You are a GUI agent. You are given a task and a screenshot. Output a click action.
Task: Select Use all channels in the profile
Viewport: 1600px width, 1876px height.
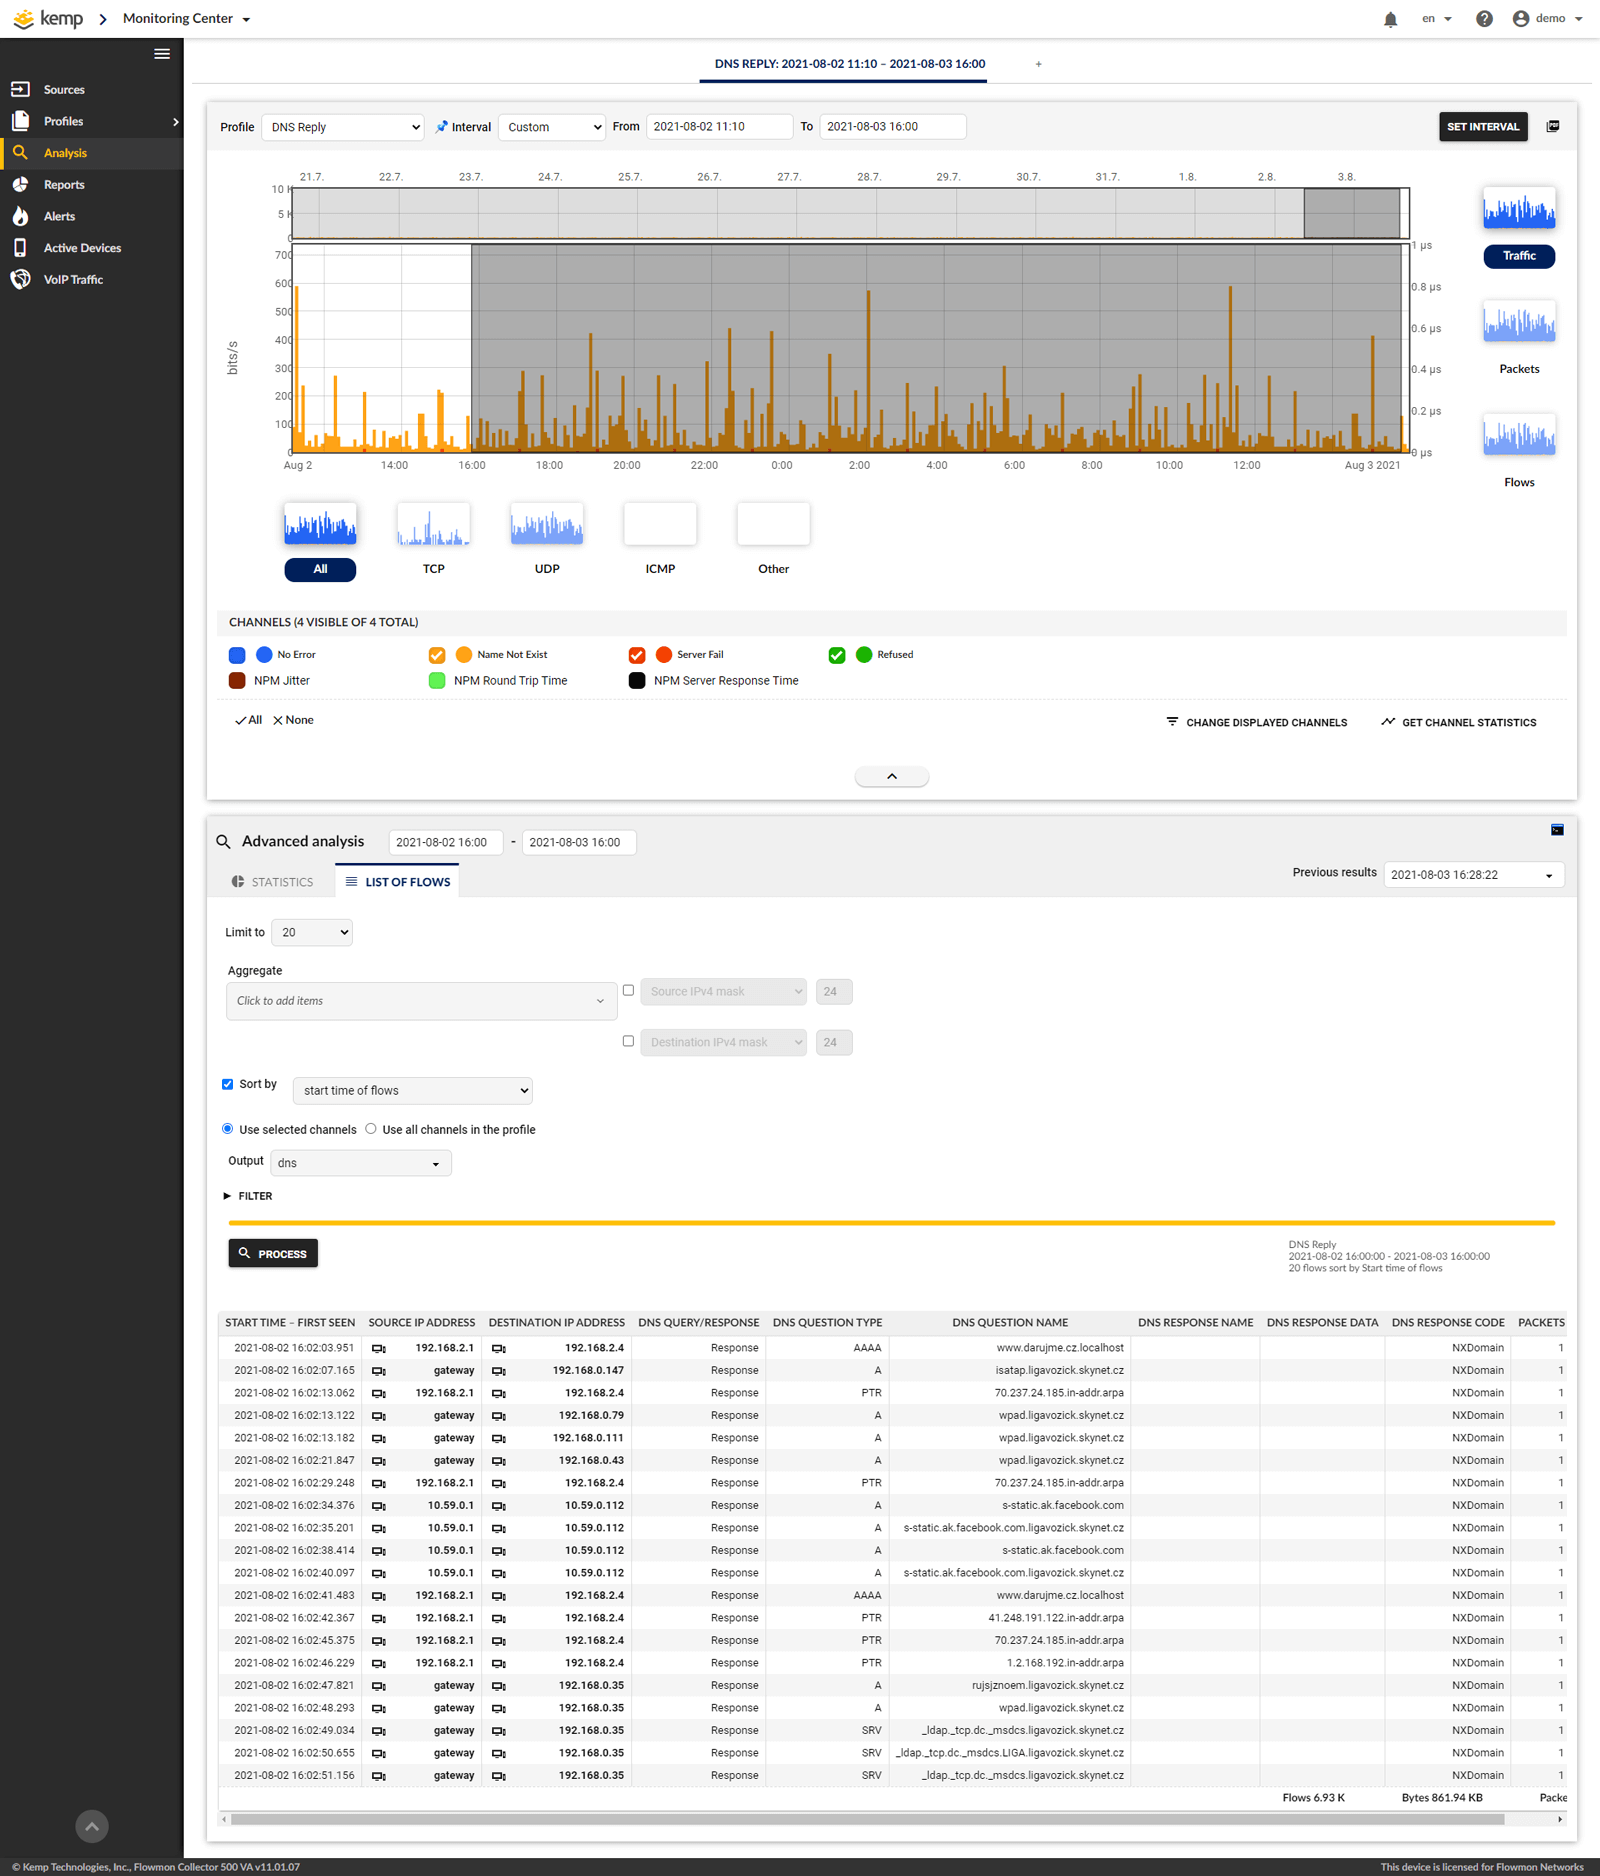coord(371,1129)
